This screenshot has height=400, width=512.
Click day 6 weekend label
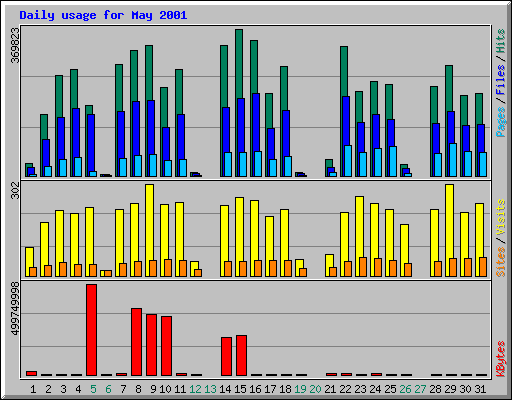108,389
